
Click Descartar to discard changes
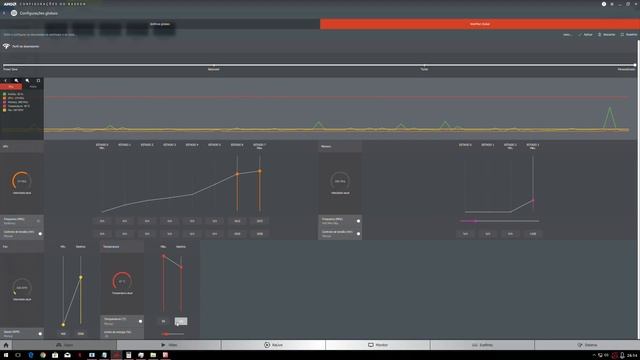click(607, 35)
